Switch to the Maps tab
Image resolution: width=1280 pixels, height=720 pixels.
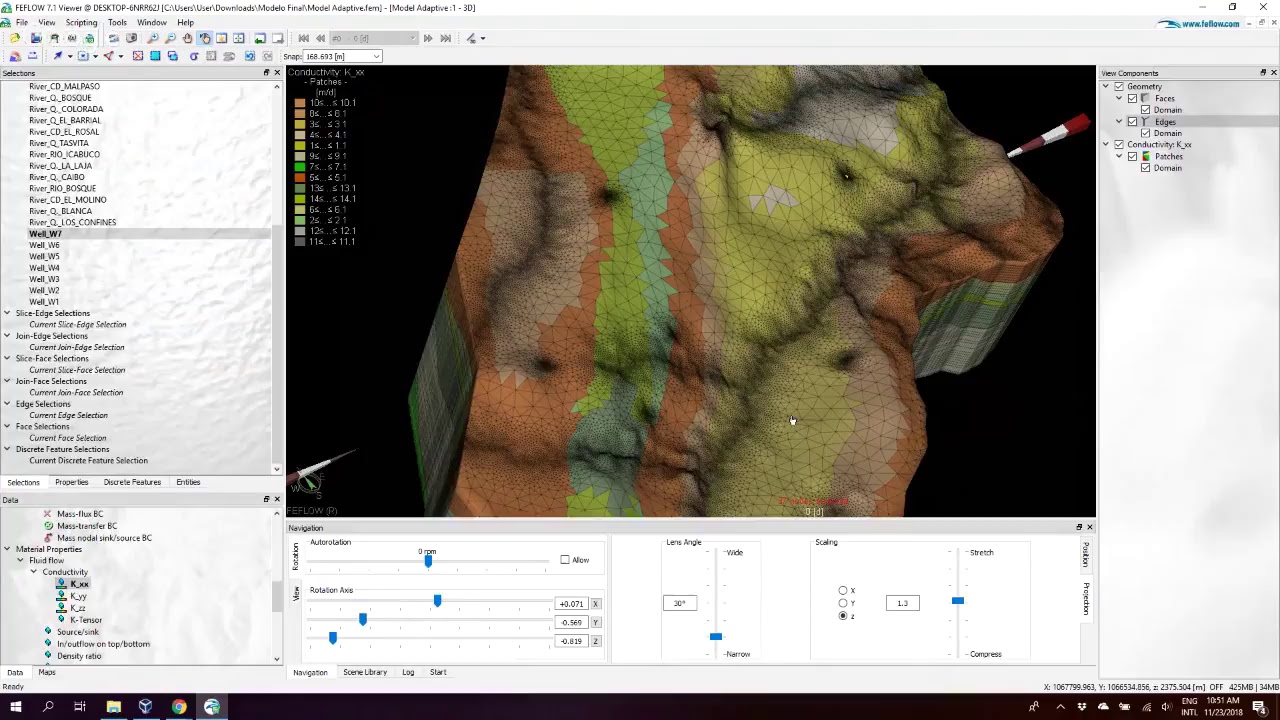click(x=47, y=672)
